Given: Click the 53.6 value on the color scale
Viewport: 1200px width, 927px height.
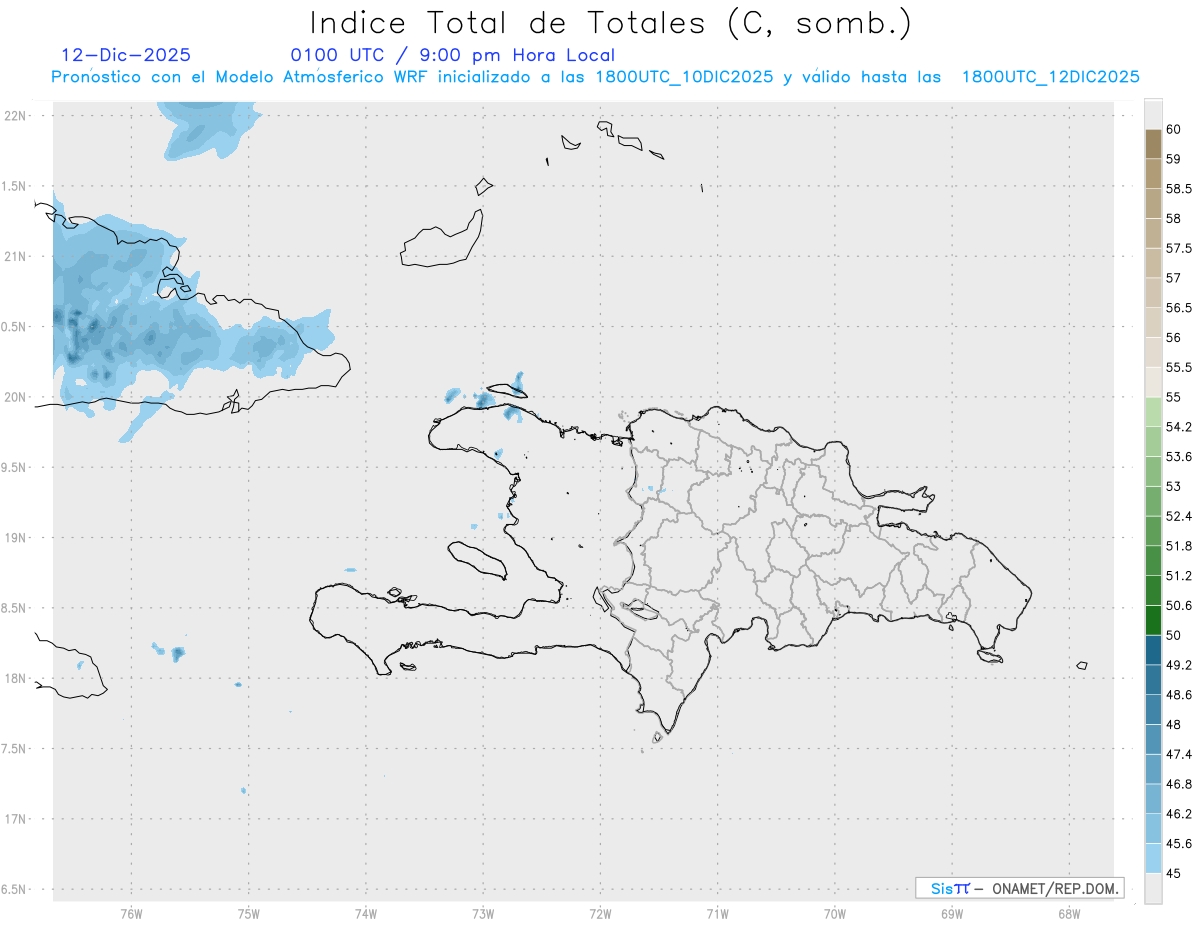Looking at the screenshot, I should (1178, 456).
